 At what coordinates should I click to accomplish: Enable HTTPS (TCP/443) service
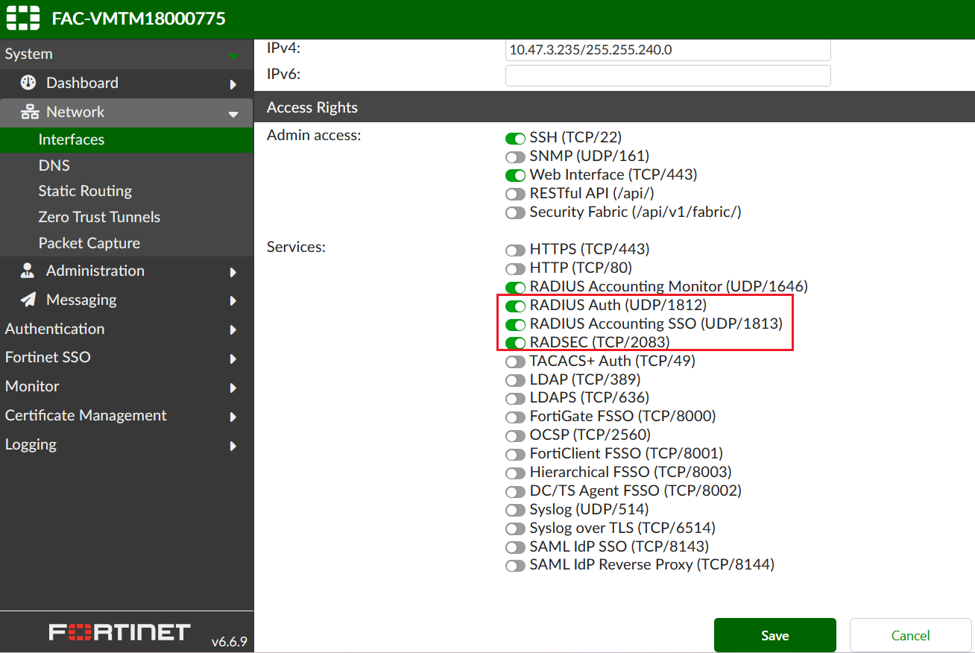tap(515, 250)
